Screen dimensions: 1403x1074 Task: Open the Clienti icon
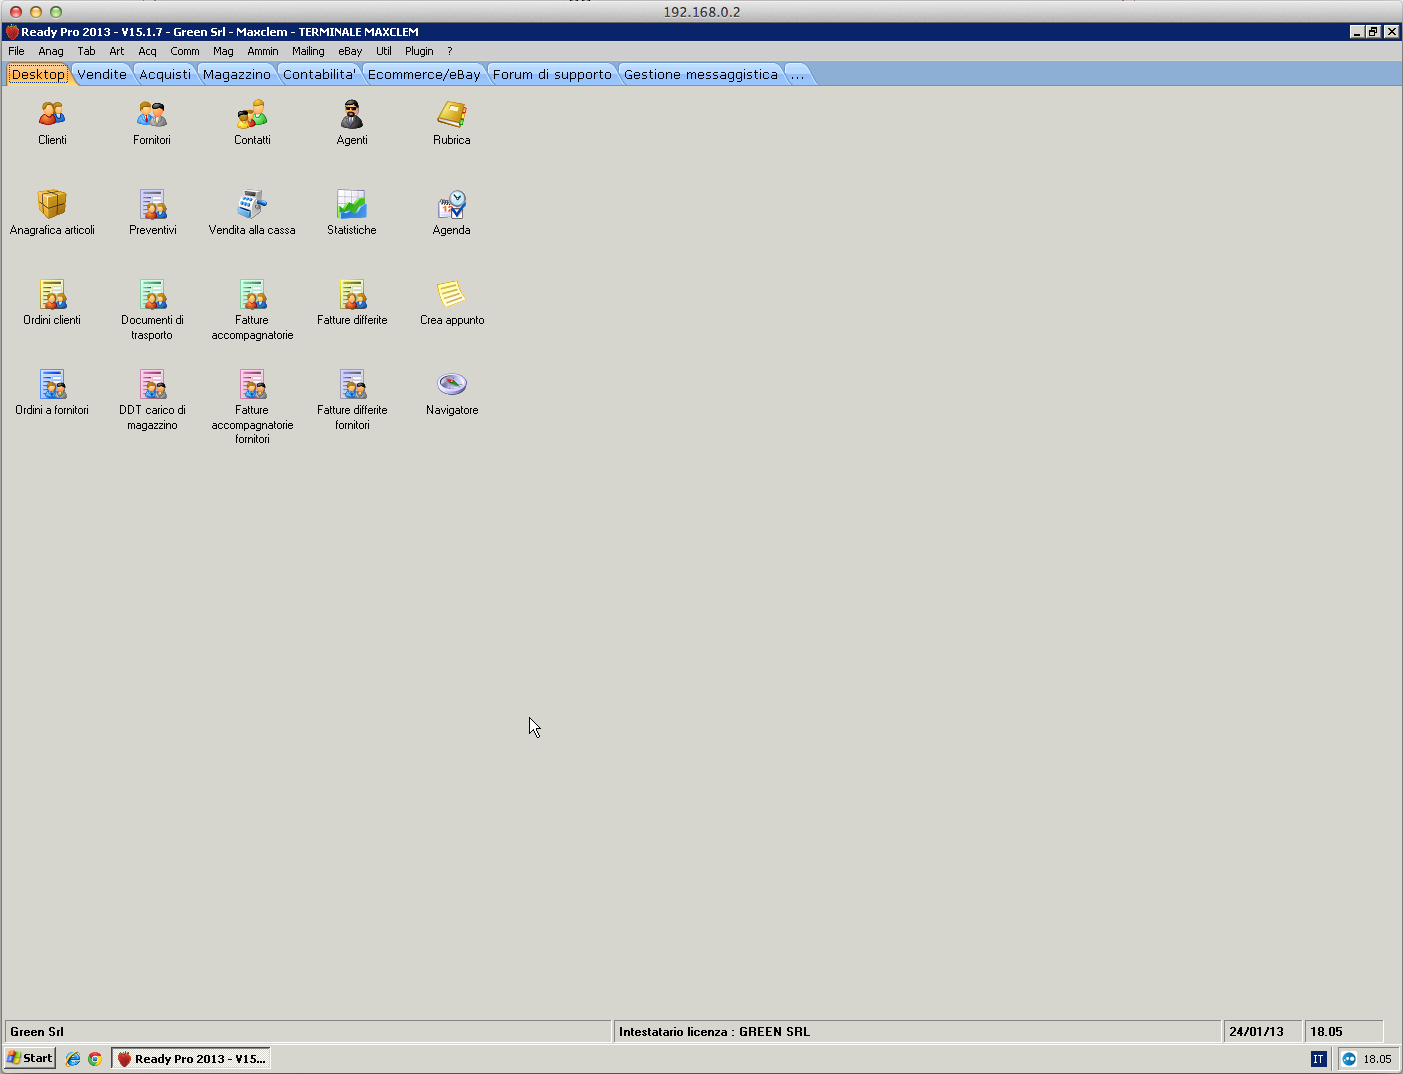(x=52, y=114)
